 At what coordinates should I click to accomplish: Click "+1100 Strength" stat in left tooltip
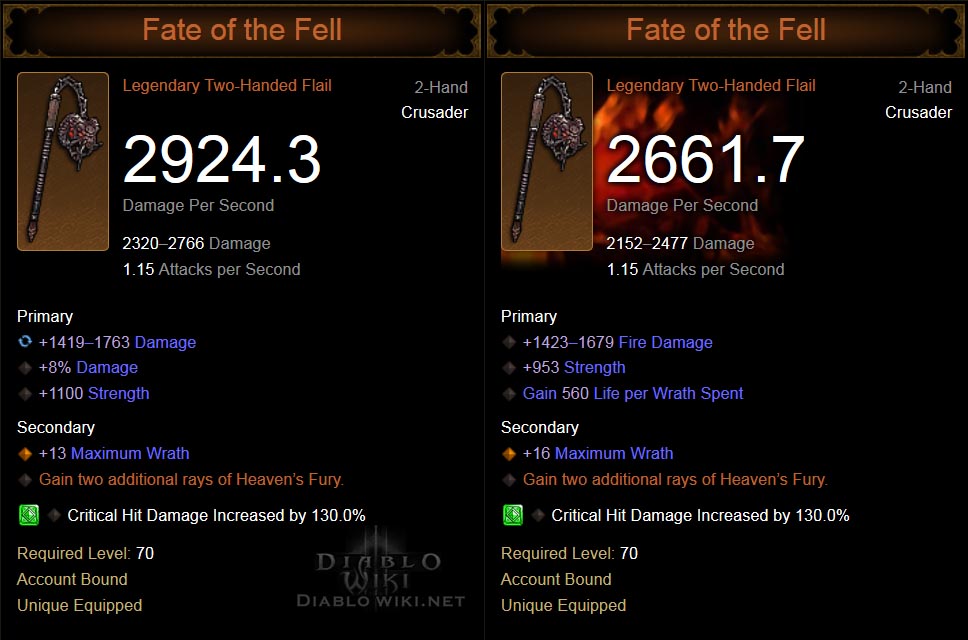click(x=94, y=393)
